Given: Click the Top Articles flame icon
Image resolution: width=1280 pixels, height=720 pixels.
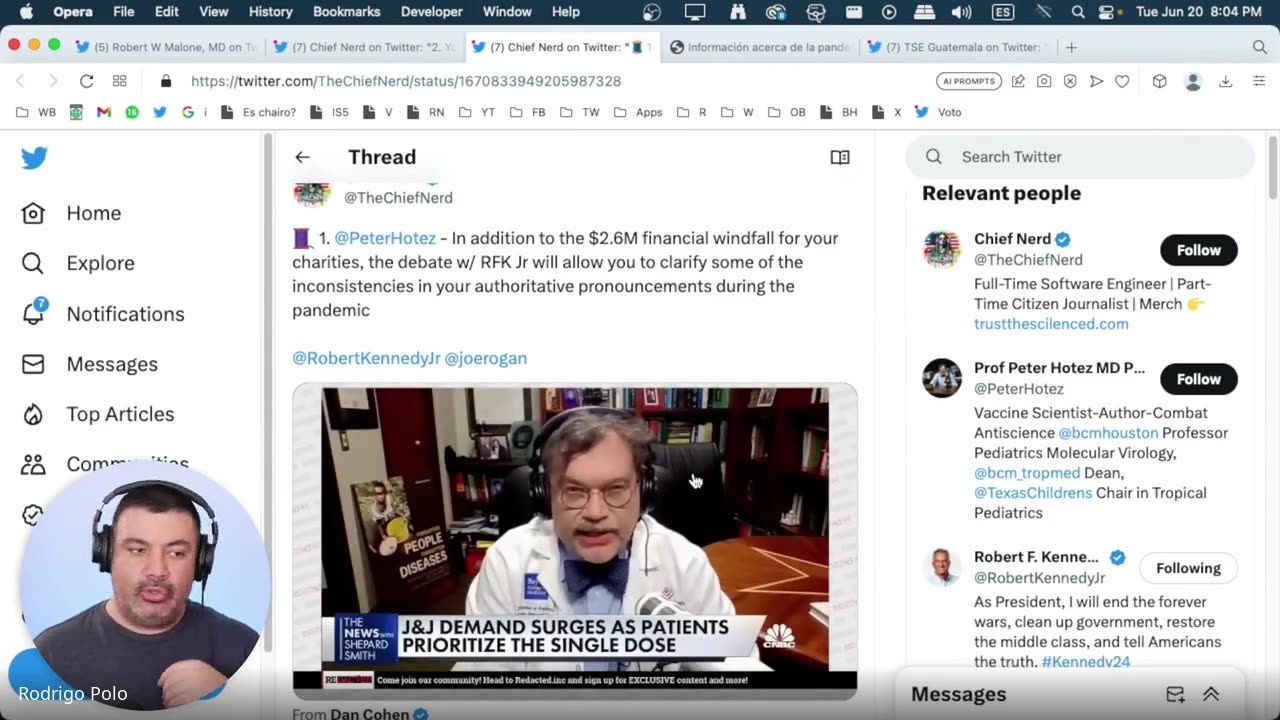Looking at the screenshot, I should [33, 414].
